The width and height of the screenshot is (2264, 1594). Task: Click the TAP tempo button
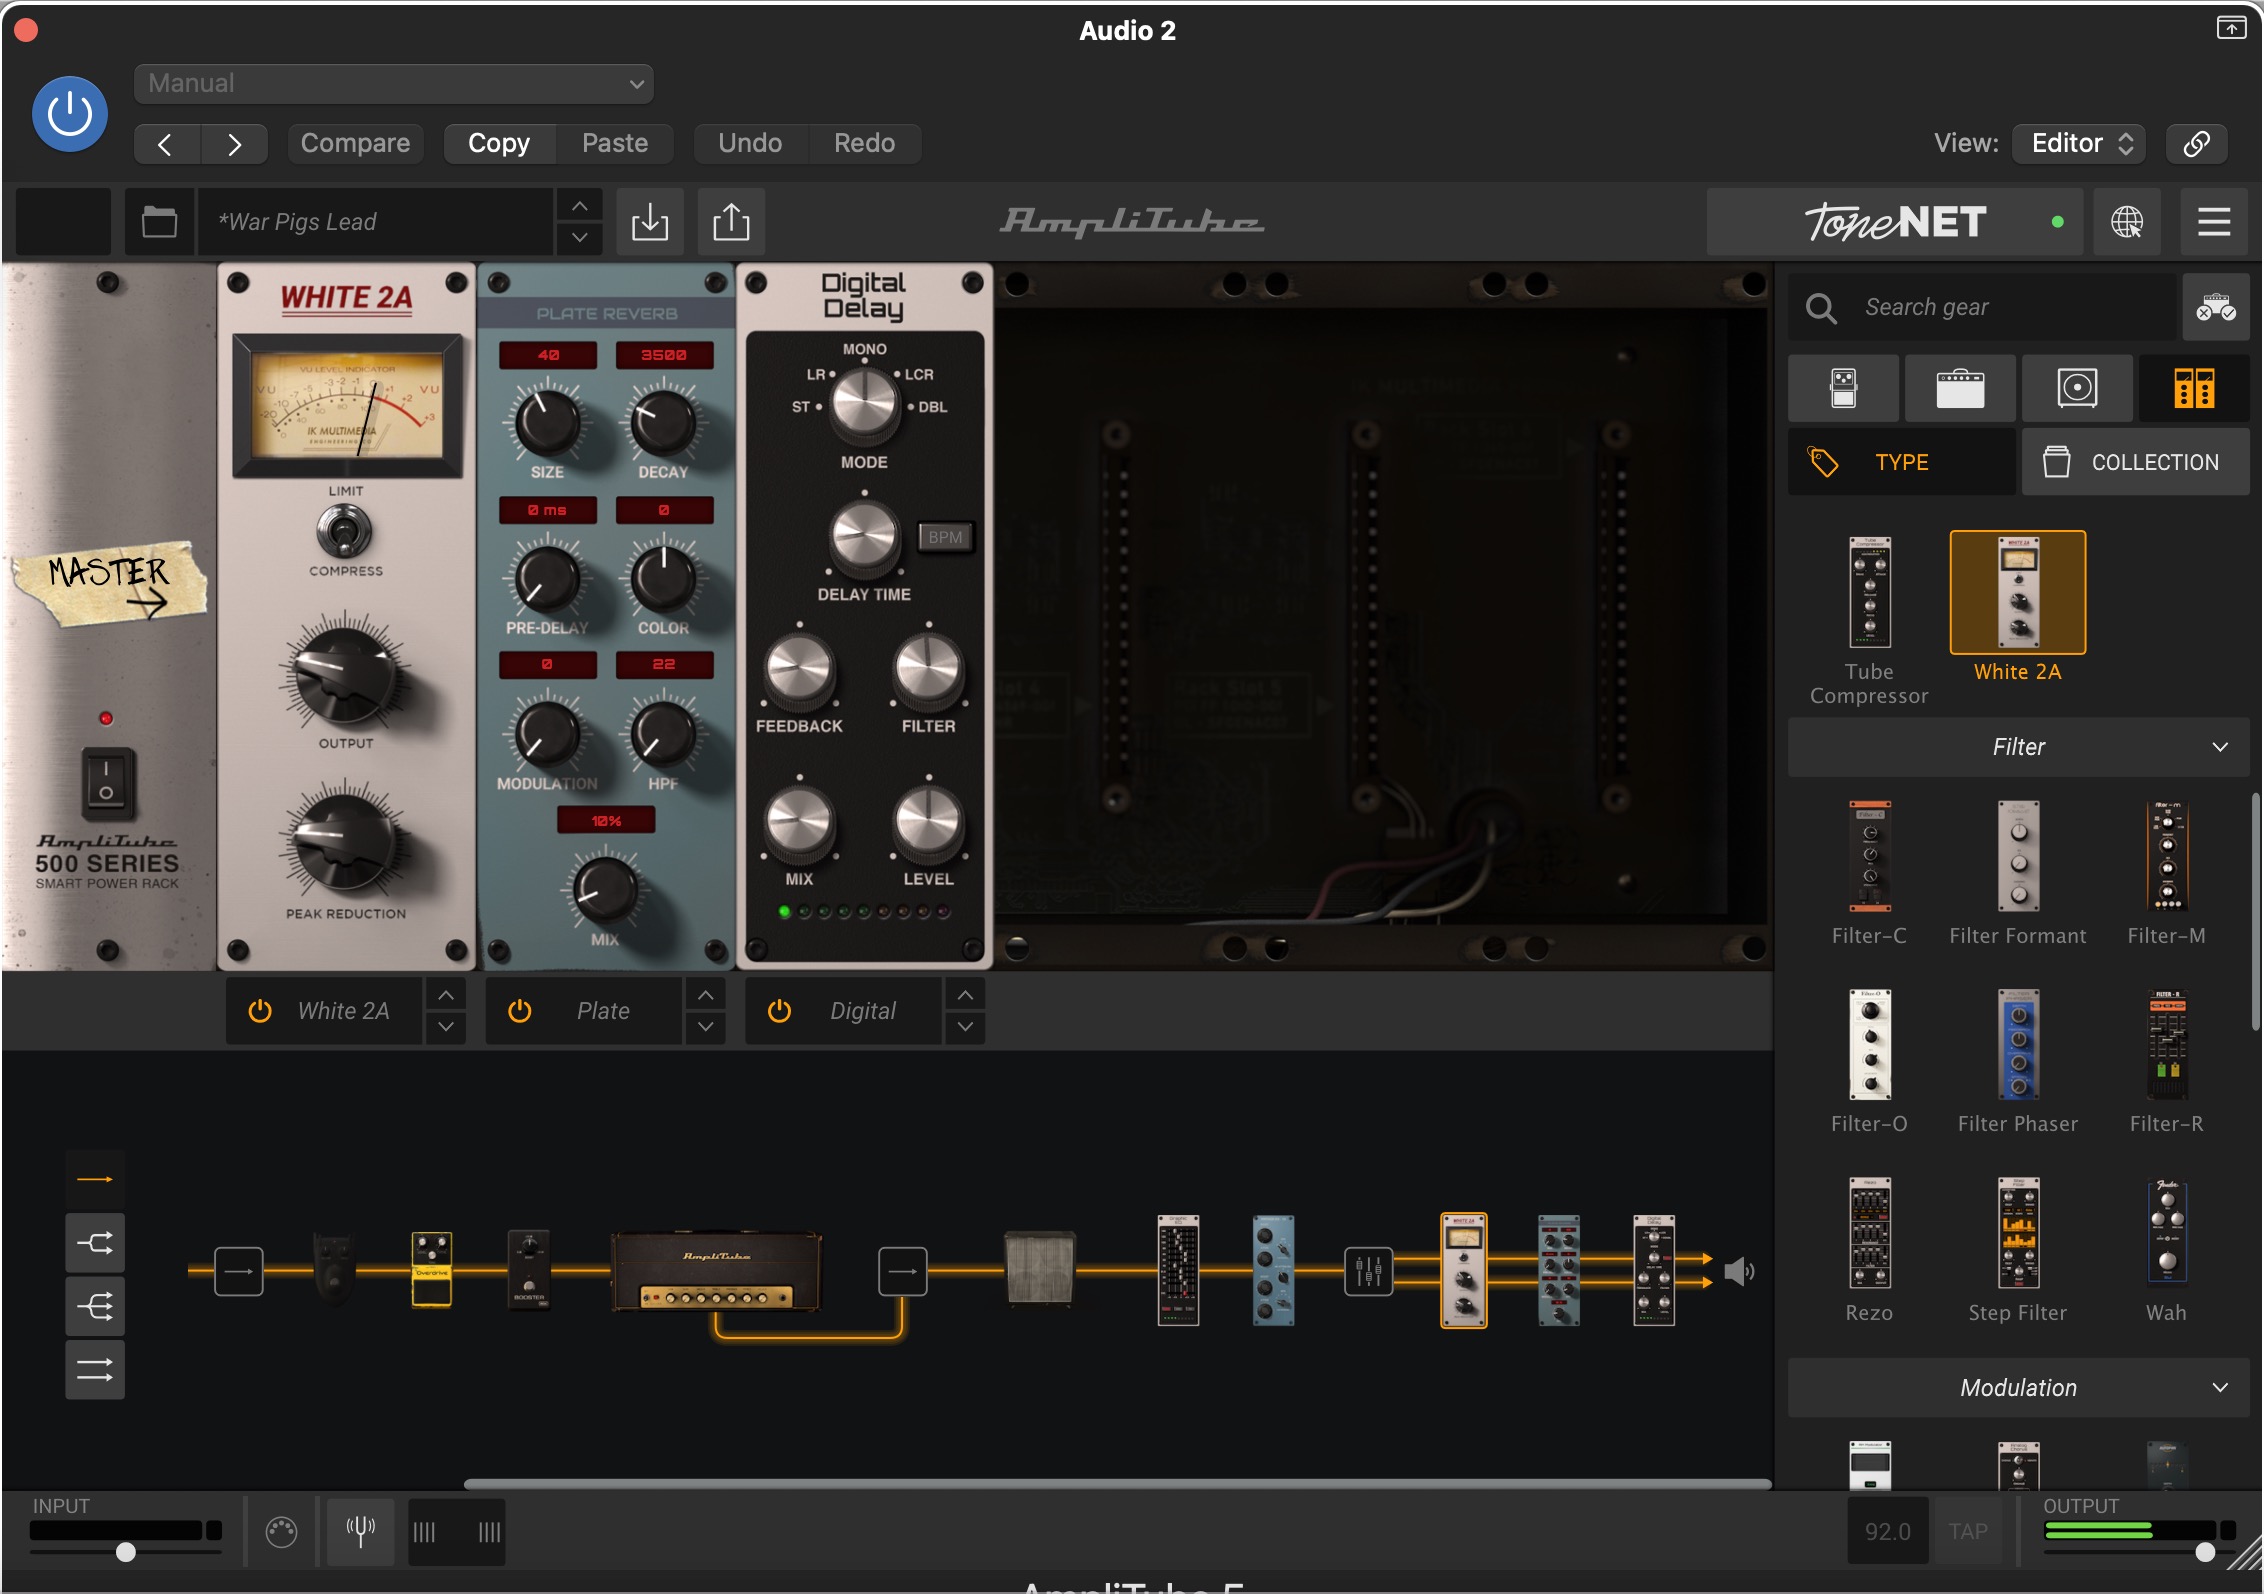tap(1967, 1531)
